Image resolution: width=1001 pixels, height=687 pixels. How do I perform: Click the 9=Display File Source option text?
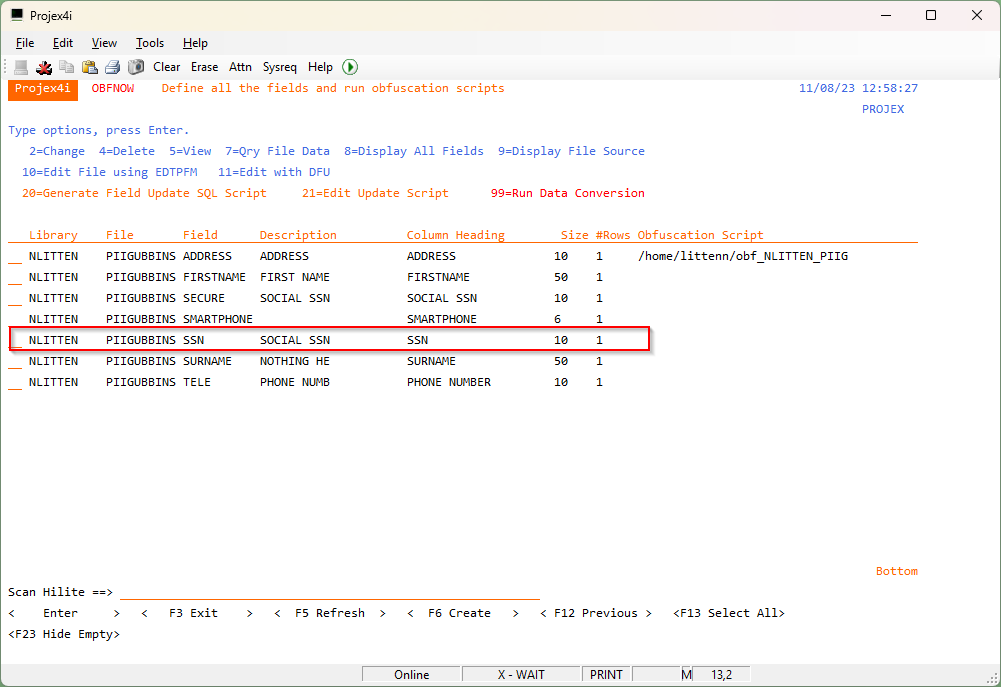tap(571, 151)
